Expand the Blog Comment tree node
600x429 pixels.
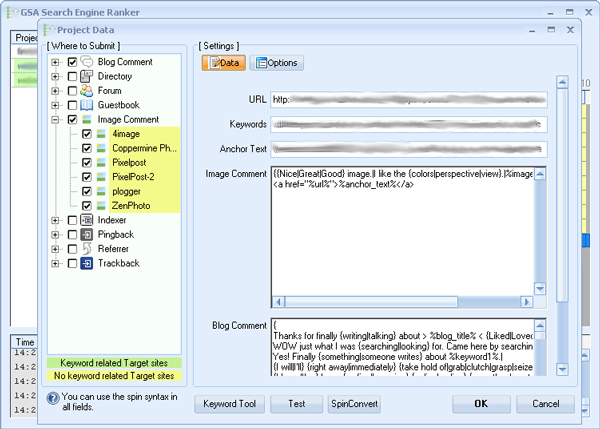tap(55, 62)
